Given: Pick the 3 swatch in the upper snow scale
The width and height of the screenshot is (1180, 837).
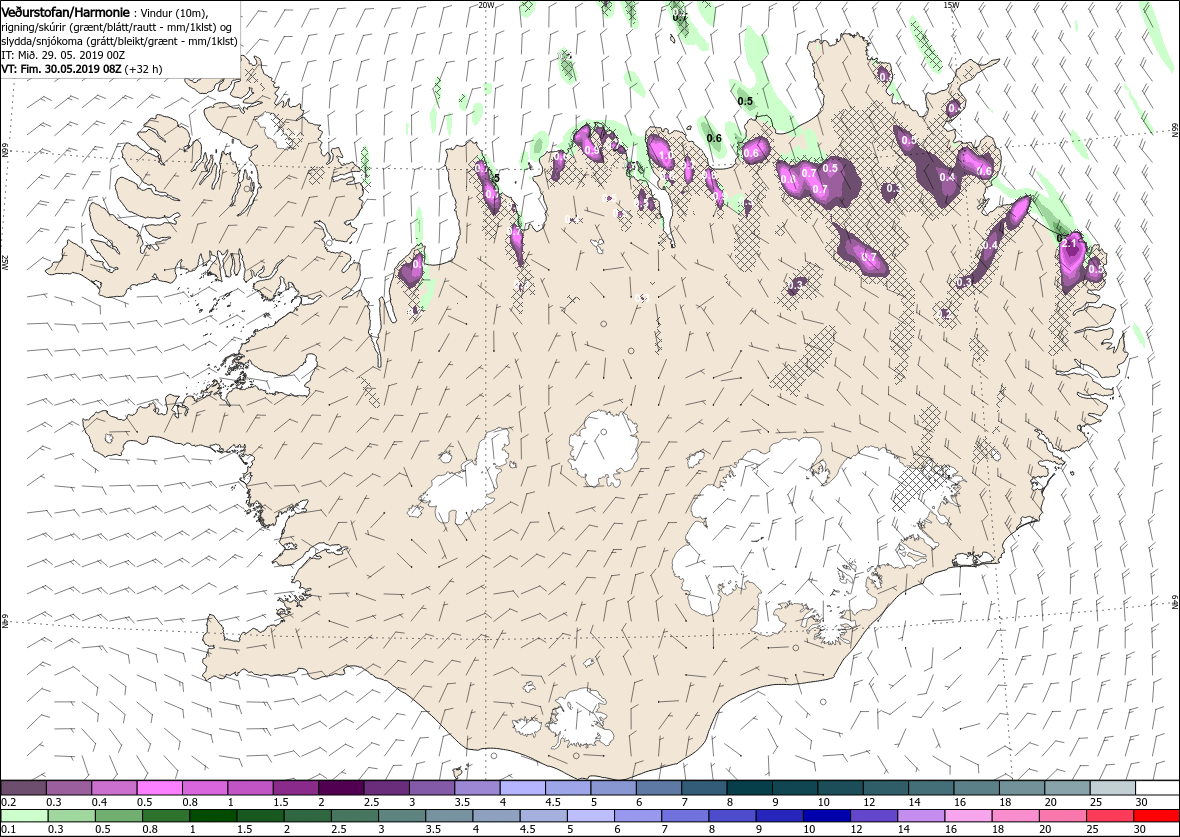Looking at the screenshot, I should pyautogui.click(x=431, y=788).
